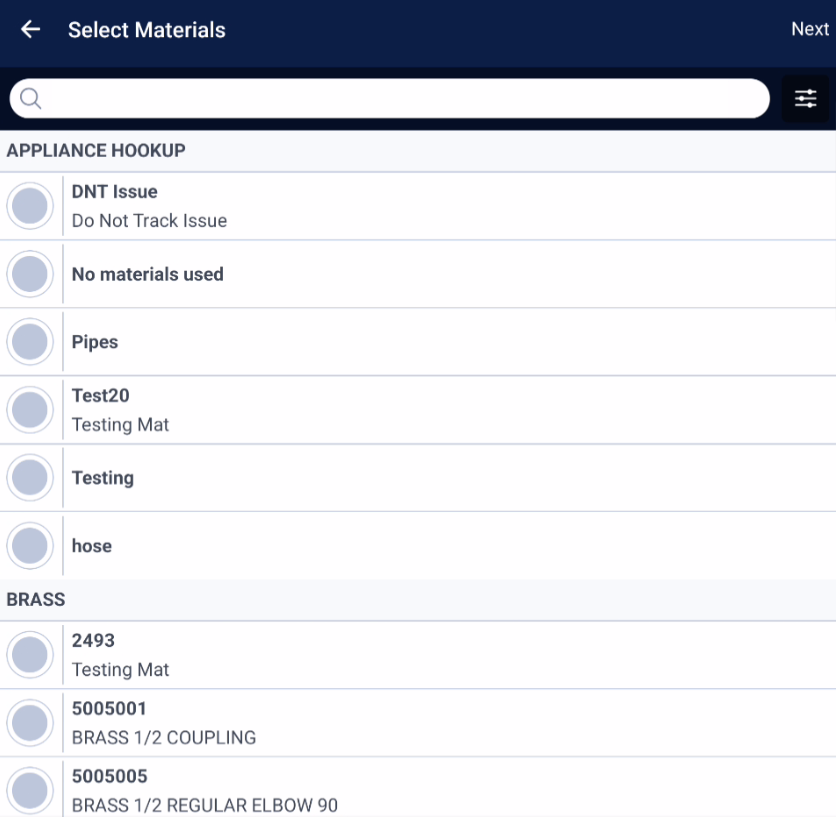The height and width of the screenshot is (817, 836).
Task: Select the Testing radio button
Action: pos(30,478)
